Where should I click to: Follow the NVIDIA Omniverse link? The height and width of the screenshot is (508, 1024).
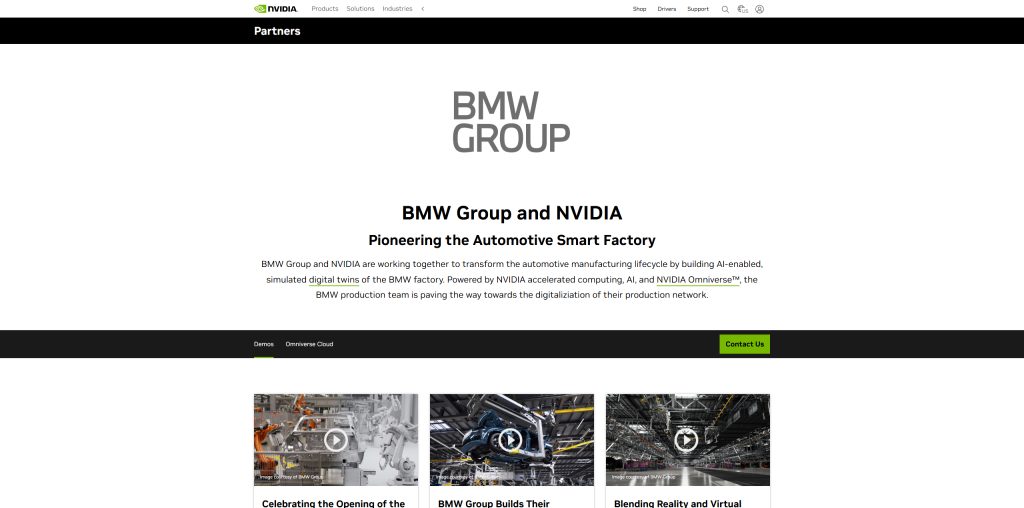[x=697, y=279]
